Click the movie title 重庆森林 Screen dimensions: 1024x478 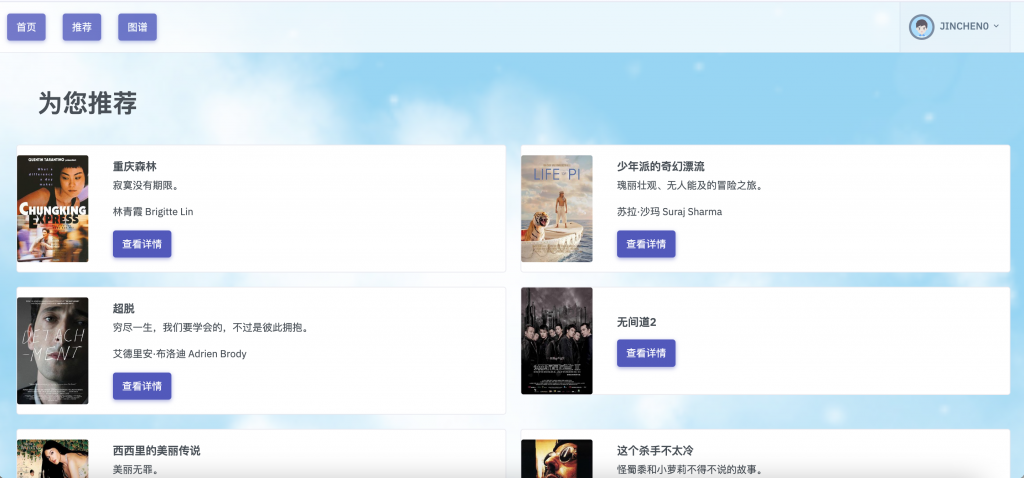pyautogui.click(x=135, y=167)
